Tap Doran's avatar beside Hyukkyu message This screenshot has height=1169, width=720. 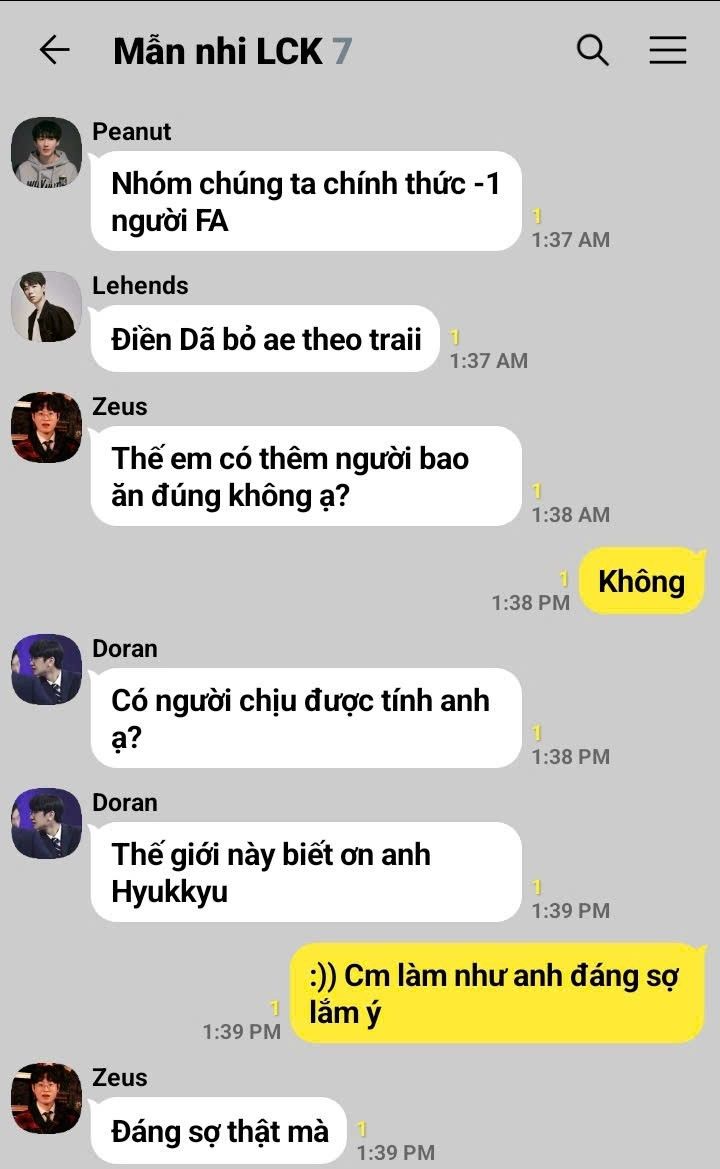tap(46, 823)
